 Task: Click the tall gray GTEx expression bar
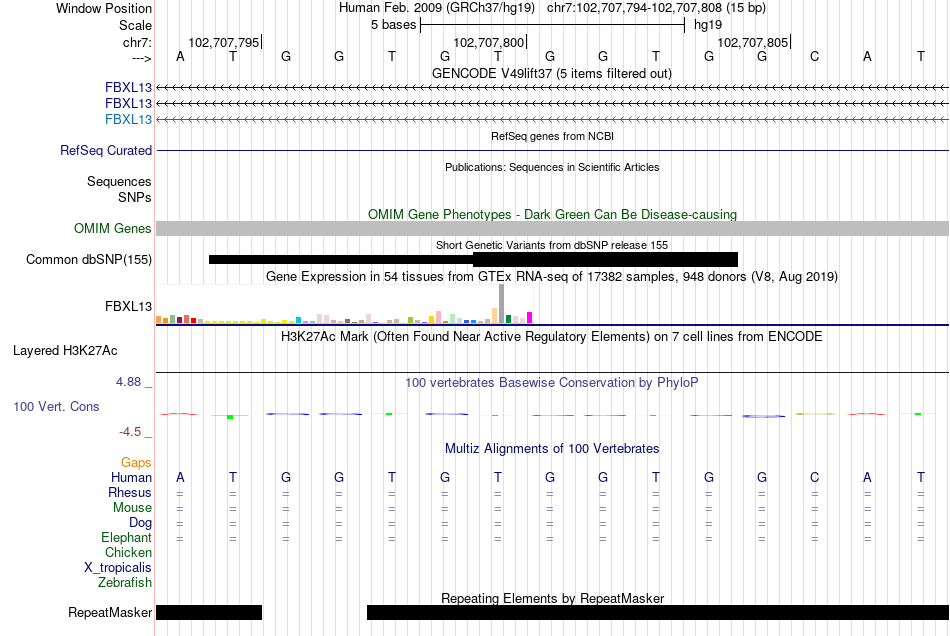pyautogui.click(x=502, y=303)
